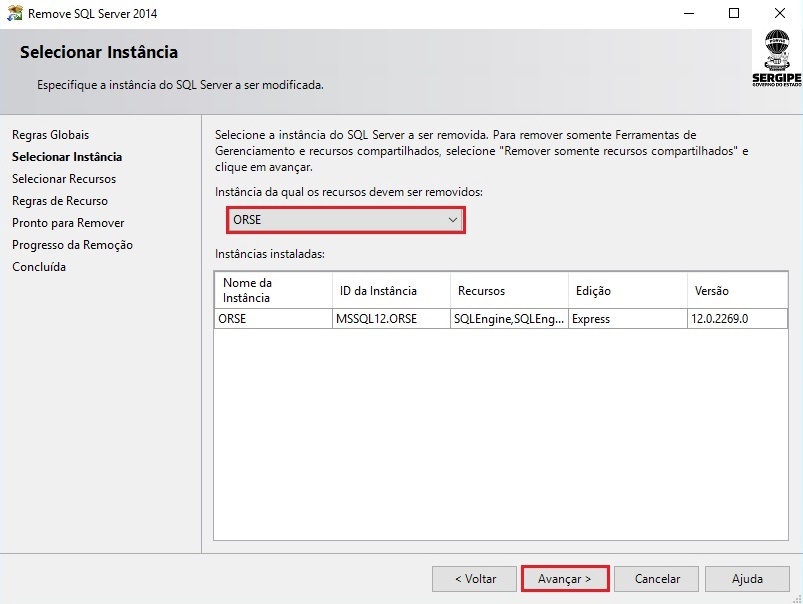Open the ORSE instance dropdown
803x604 pixels.
[x=346, y=220]
